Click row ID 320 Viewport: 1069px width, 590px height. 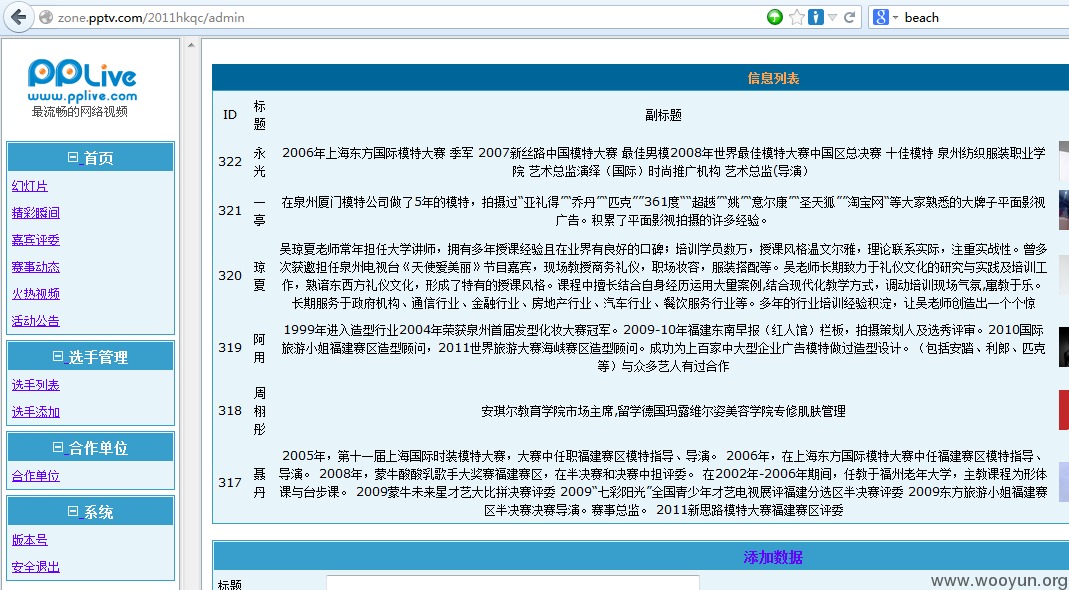coord(230,276)
